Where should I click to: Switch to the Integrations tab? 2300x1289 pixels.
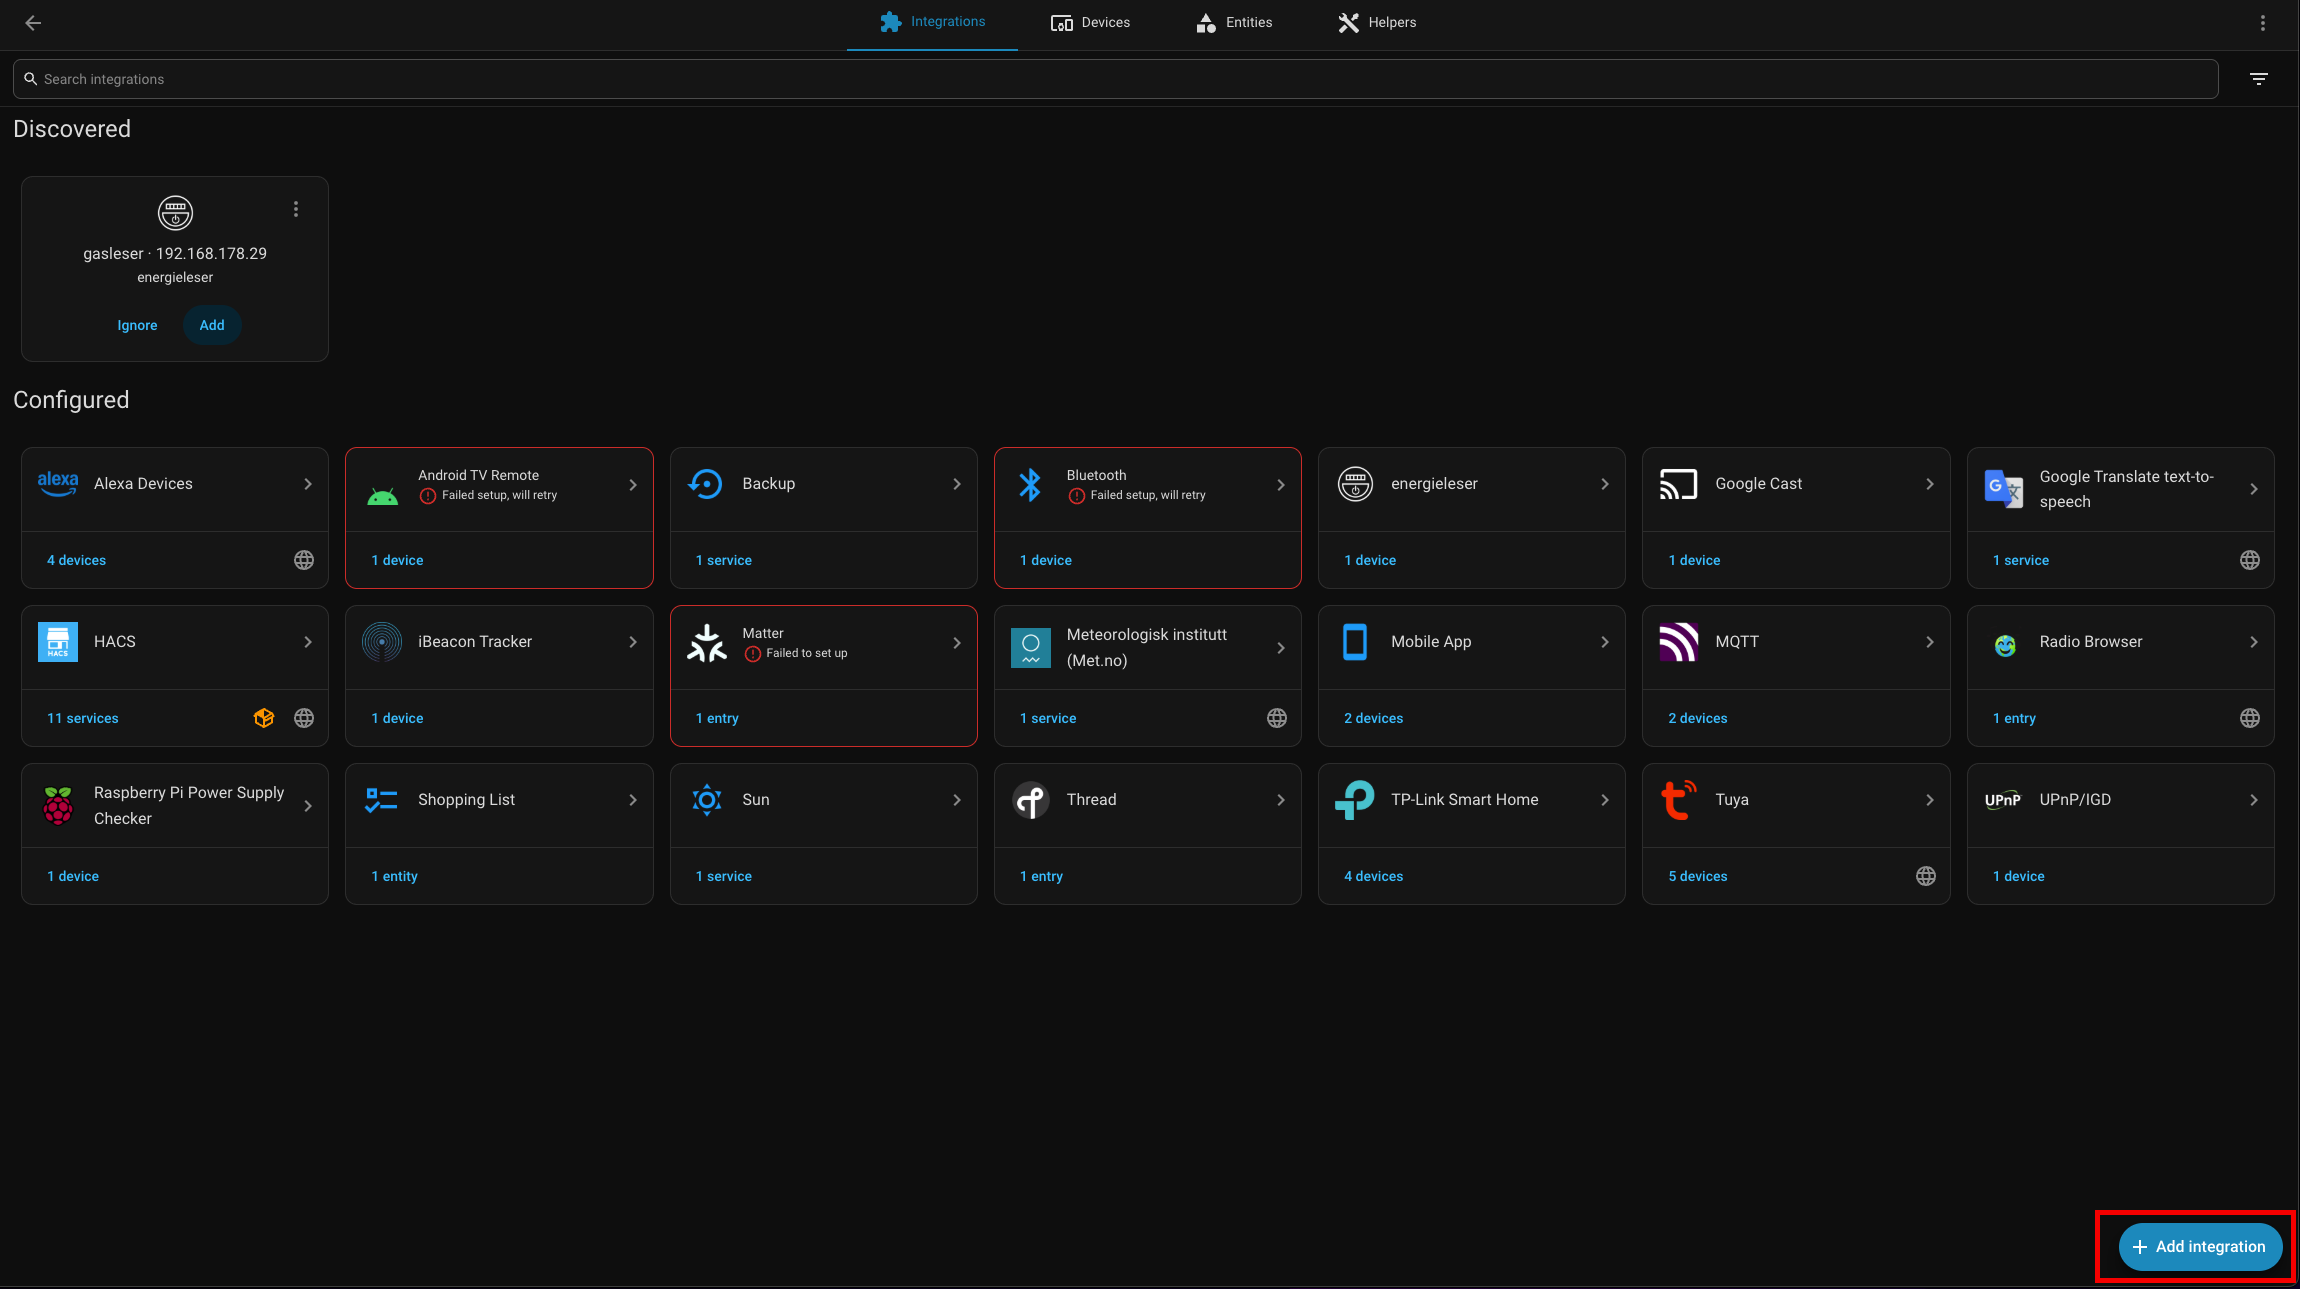932,22
